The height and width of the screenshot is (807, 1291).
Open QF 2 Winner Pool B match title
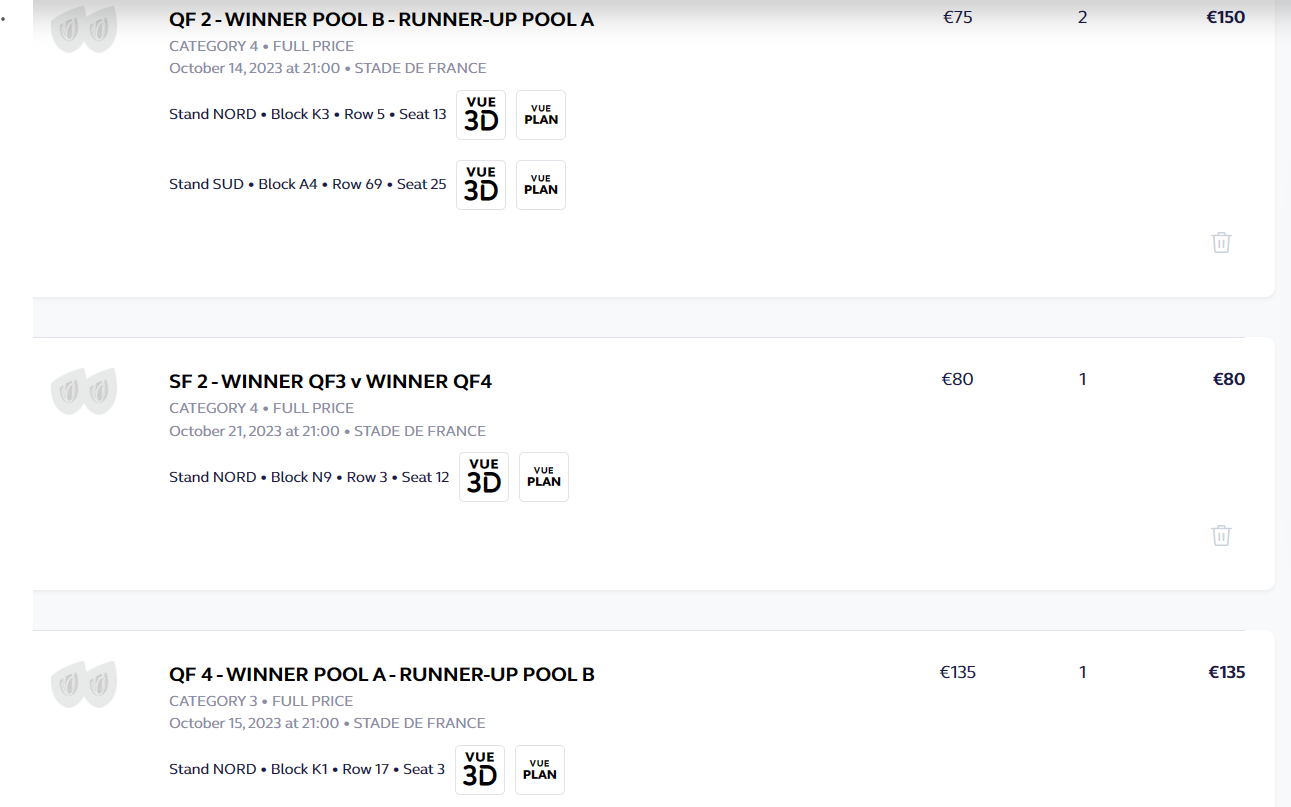[381, 19]
